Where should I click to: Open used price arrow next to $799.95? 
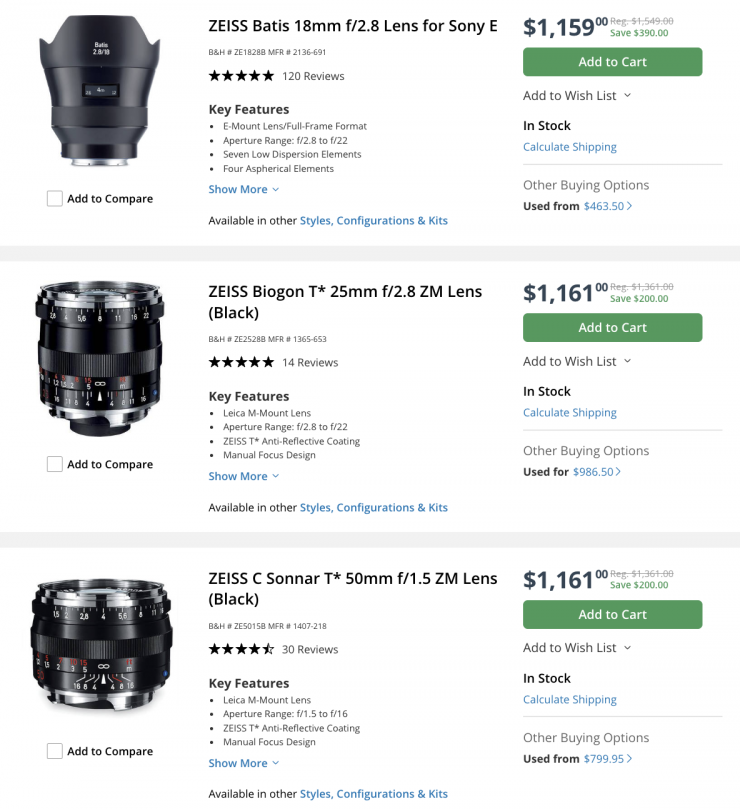(629, 759)
